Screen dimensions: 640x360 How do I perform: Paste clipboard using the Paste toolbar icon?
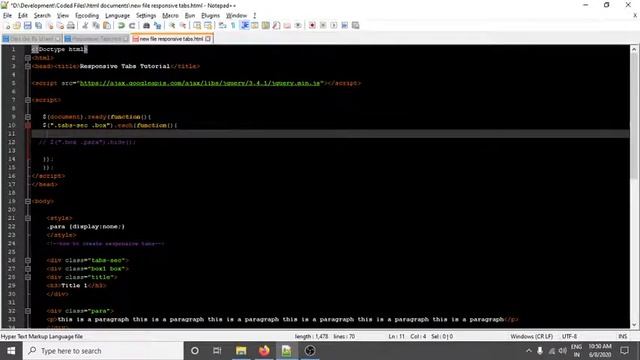107,26
